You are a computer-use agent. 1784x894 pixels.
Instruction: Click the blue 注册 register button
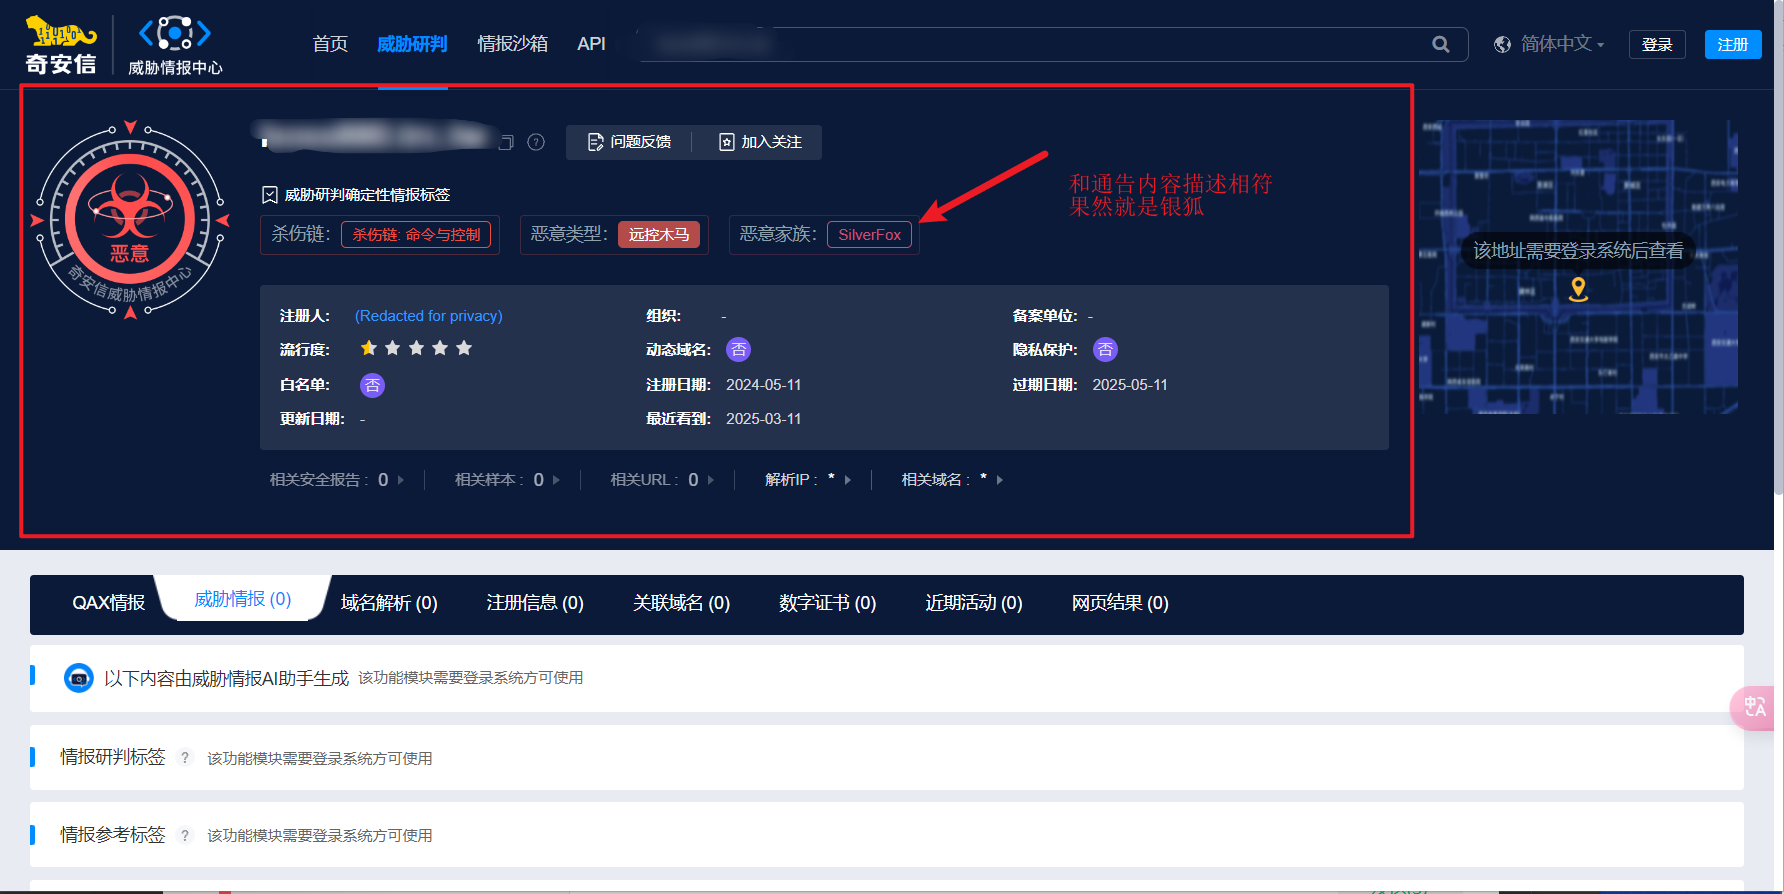[1733, 44]
